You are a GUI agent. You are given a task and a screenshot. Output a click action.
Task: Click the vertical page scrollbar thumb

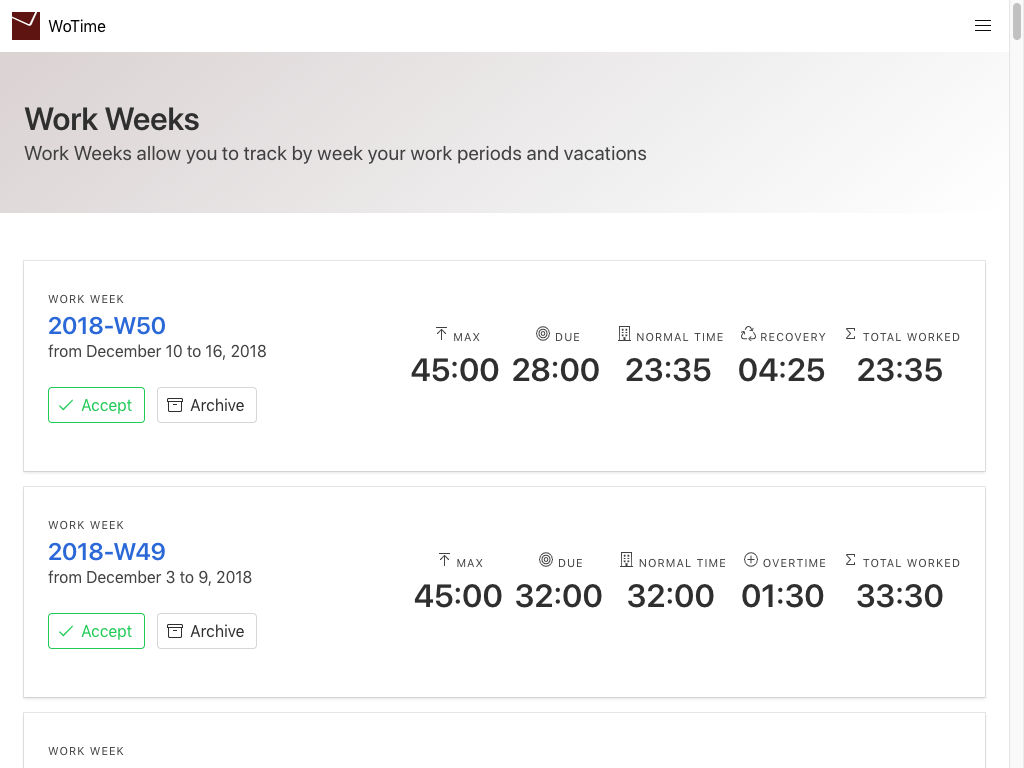pos(1017,22)
